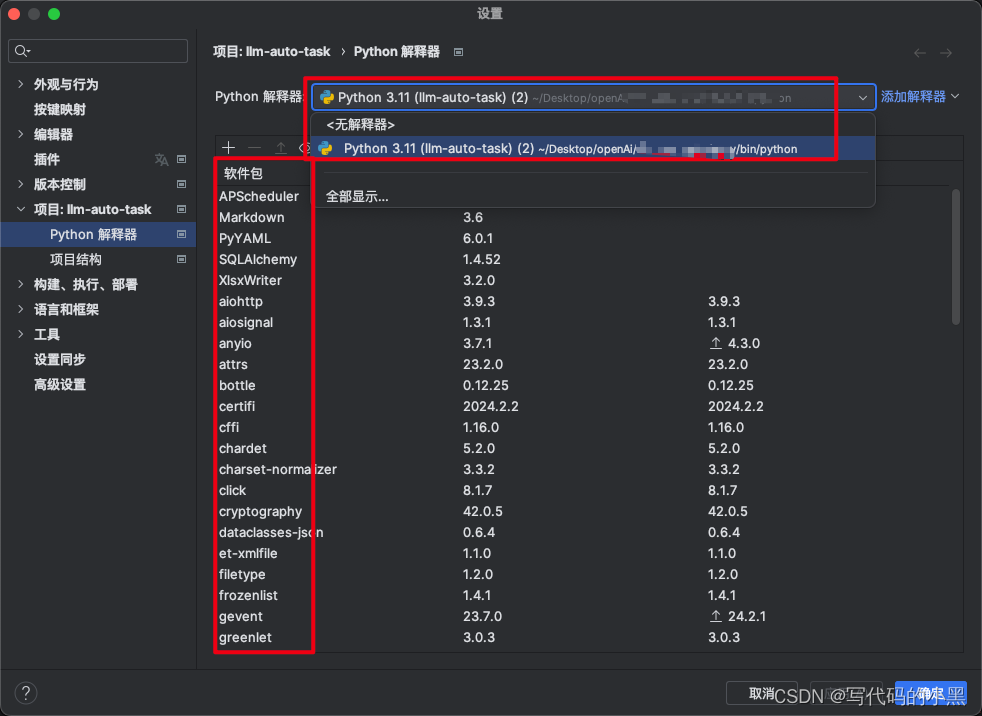Open 高级设置 settings page

59,385
